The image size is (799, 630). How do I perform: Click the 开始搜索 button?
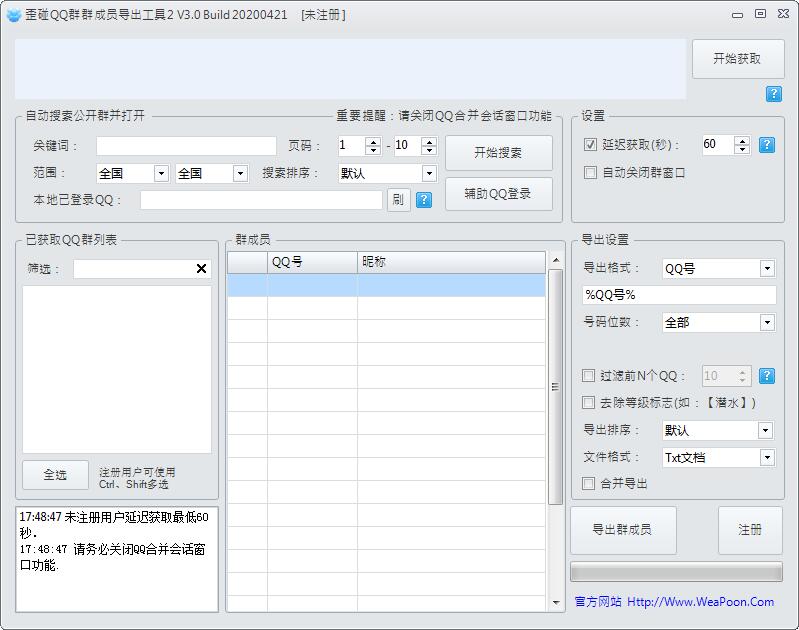pos(498,152)
